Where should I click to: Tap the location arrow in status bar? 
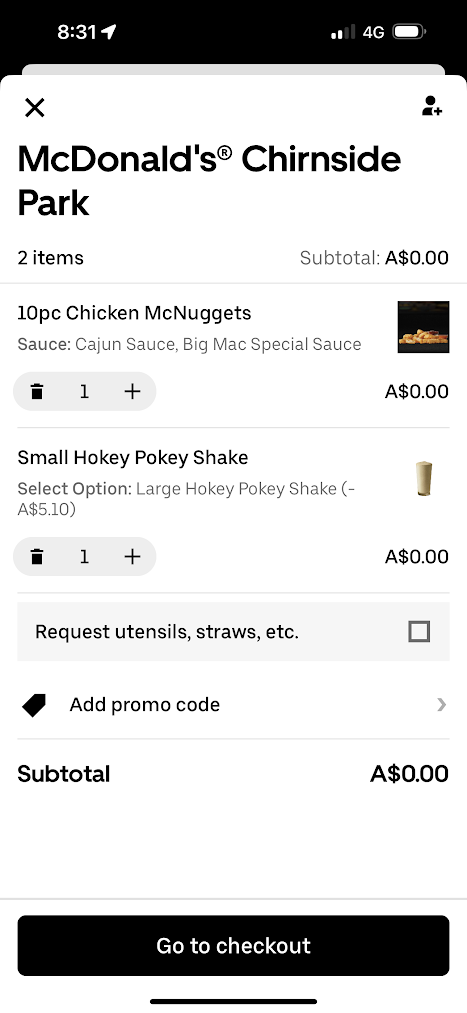point(109,32)
